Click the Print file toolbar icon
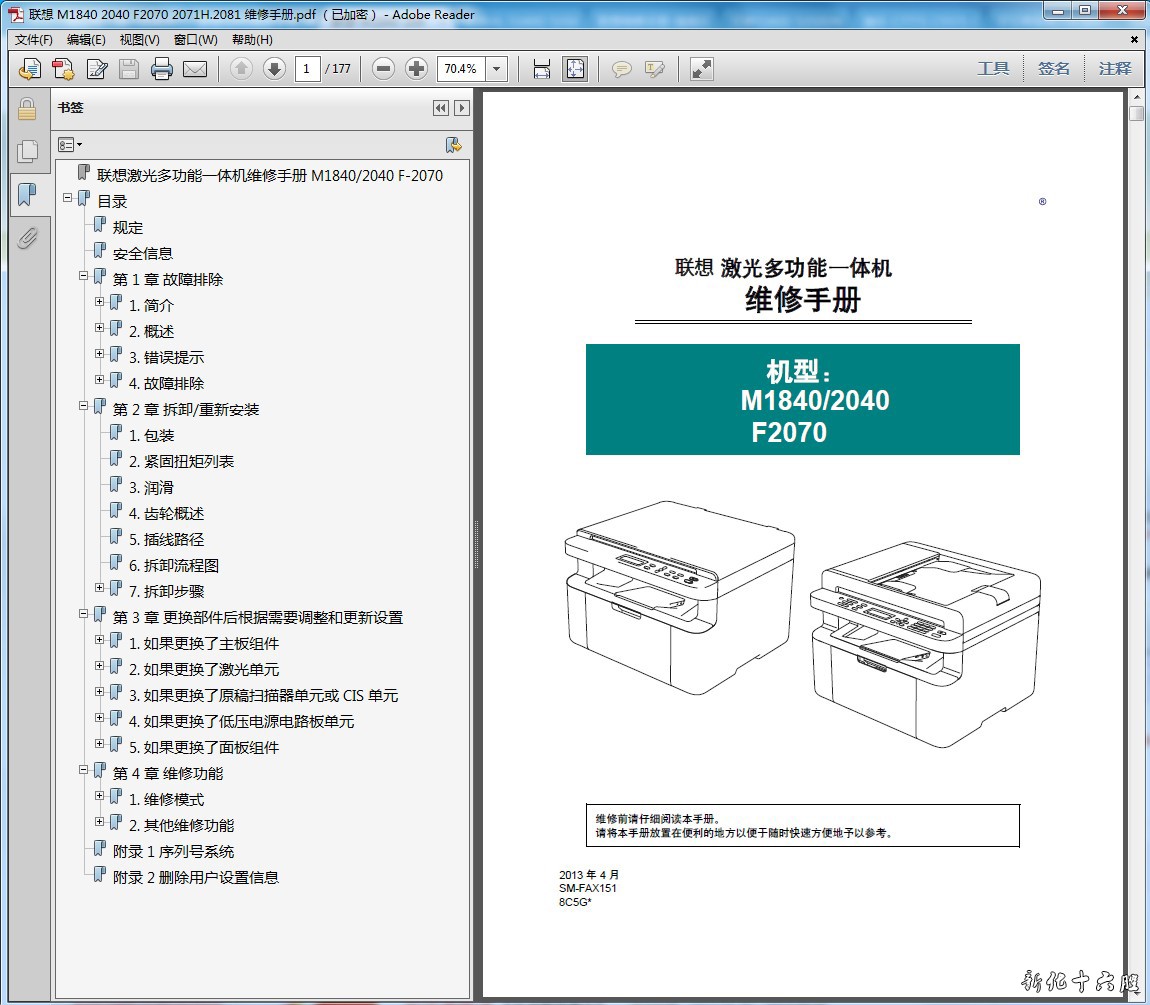Screen dimensions: 1150x1005 coord(162,69)
